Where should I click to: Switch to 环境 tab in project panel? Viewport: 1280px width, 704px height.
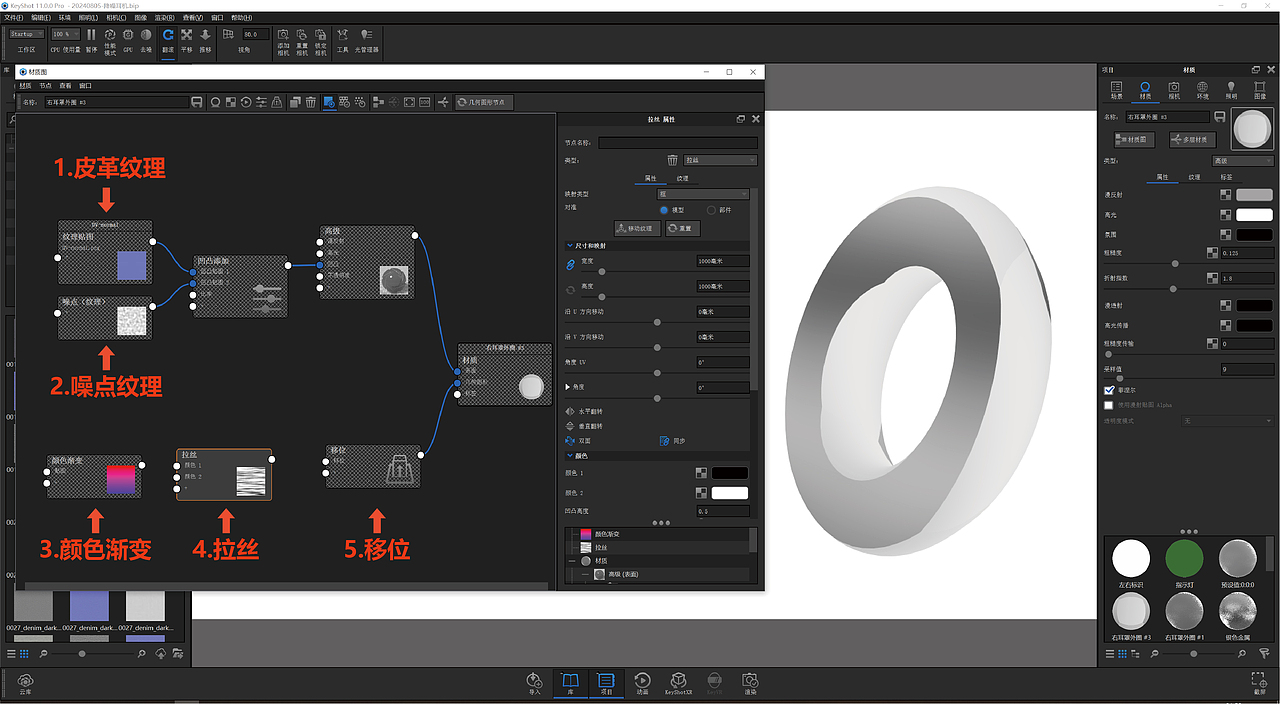tap(1202, 91)
